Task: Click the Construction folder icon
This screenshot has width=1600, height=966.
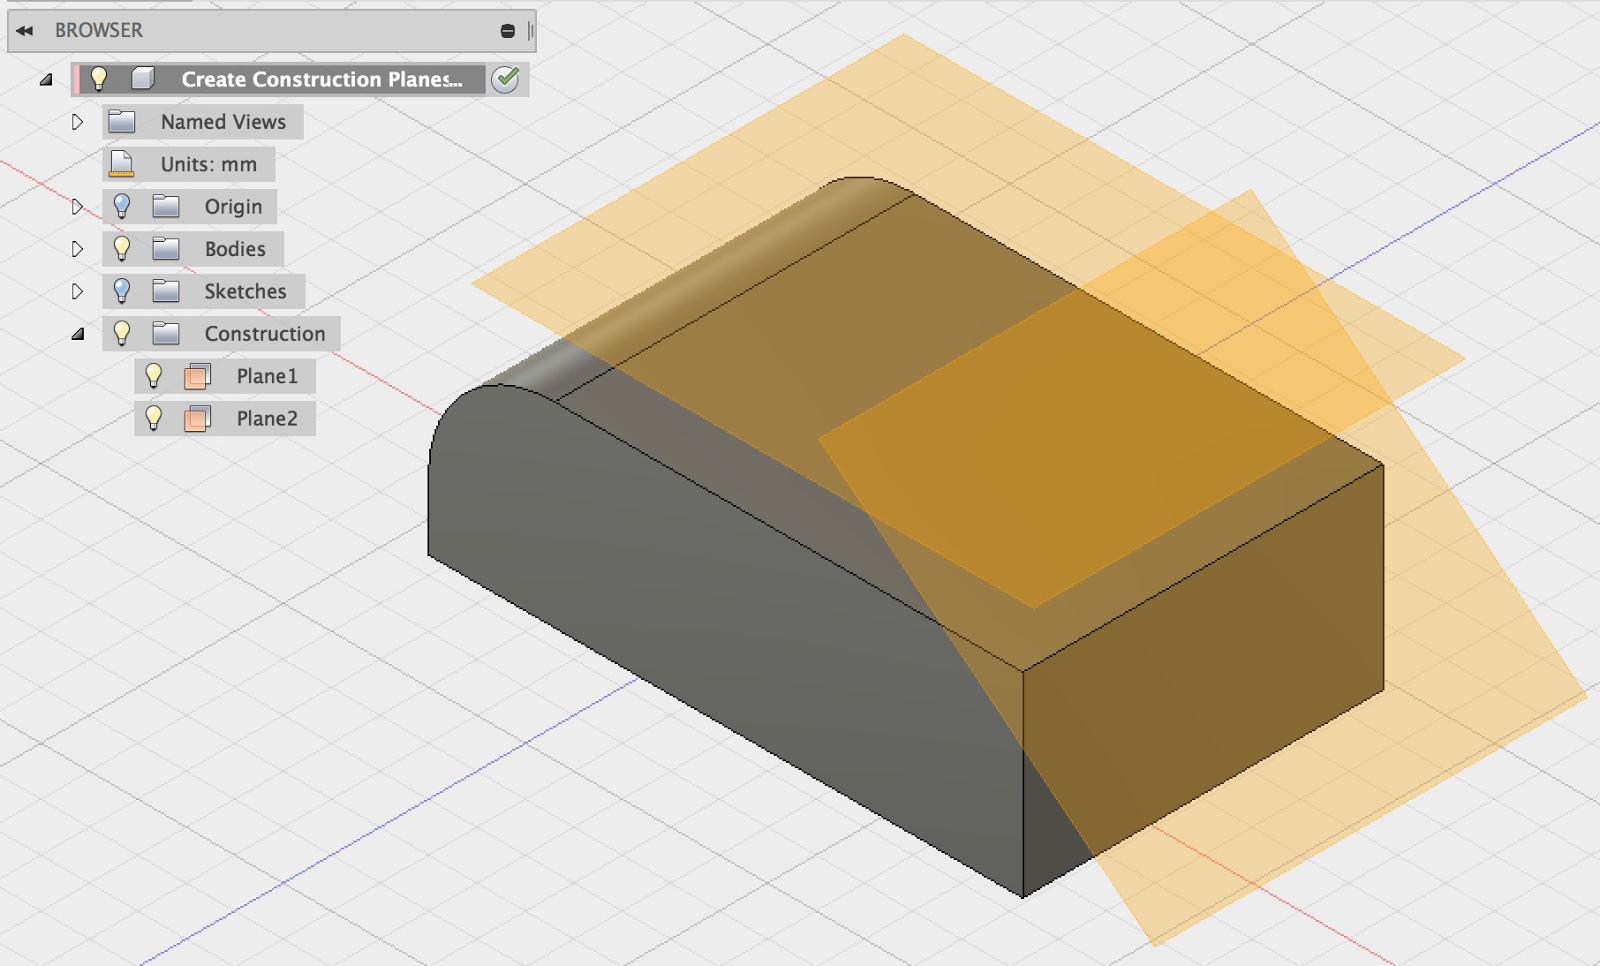Action: point(166,334)
